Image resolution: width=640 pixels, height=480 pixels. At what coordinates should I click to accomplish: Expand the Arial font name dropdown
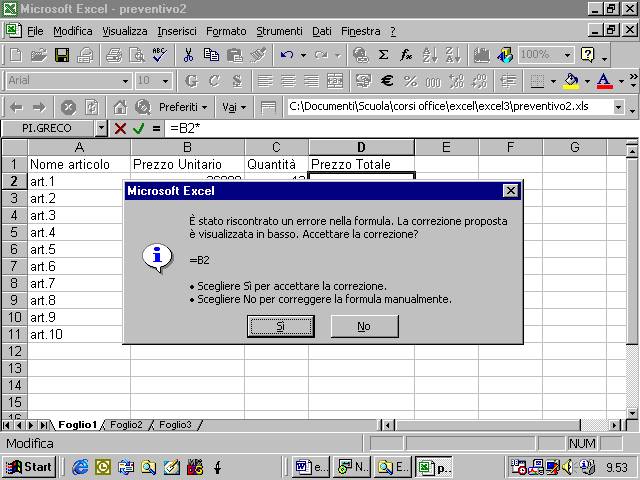[125, 81]
